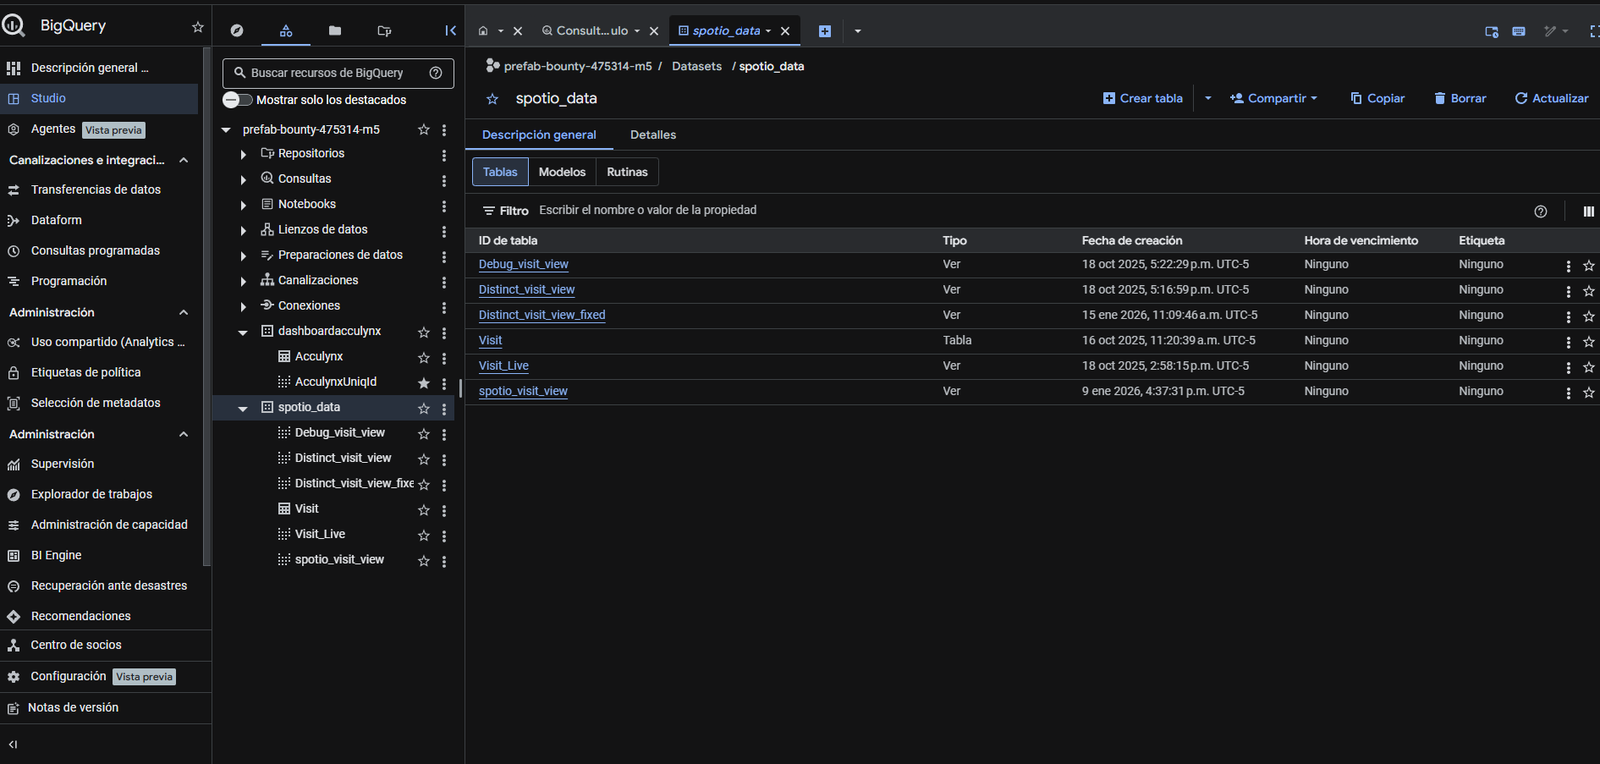The image size is (1600, 764).
Task: Star spotio_visit_view in tables list row
Action: click(1588, 393)
